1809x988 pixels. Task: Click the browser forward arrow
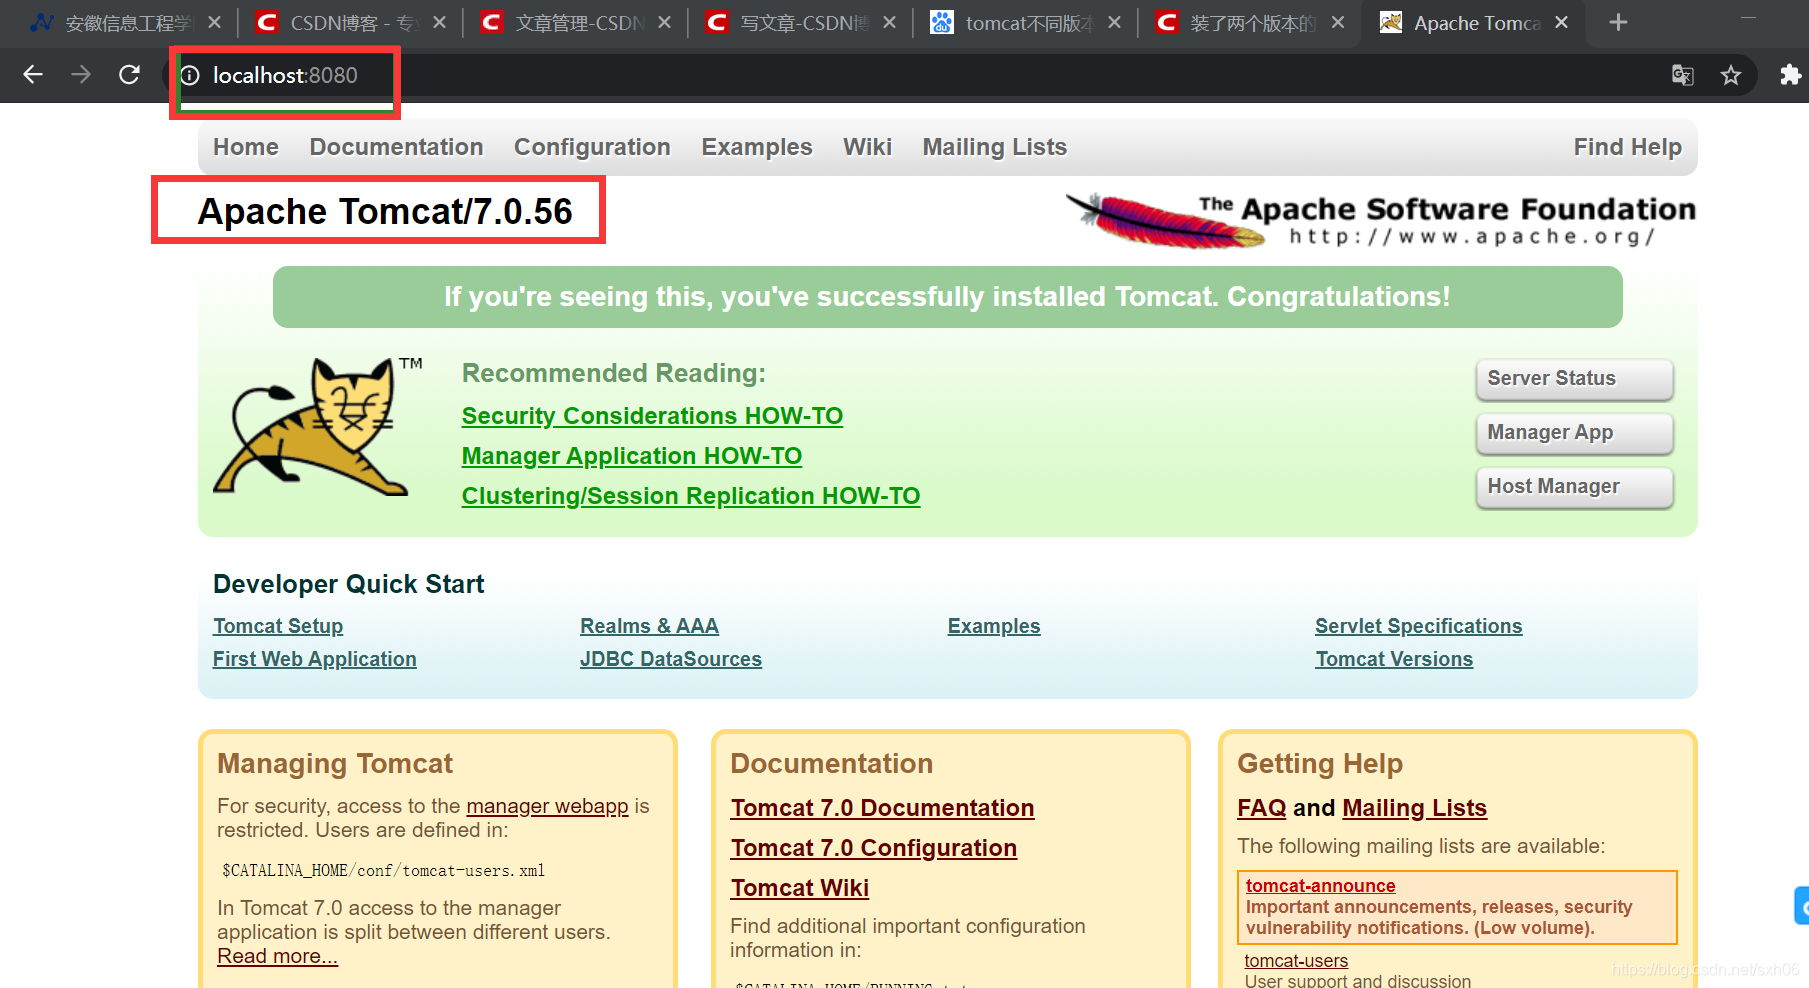click(81, 75)
